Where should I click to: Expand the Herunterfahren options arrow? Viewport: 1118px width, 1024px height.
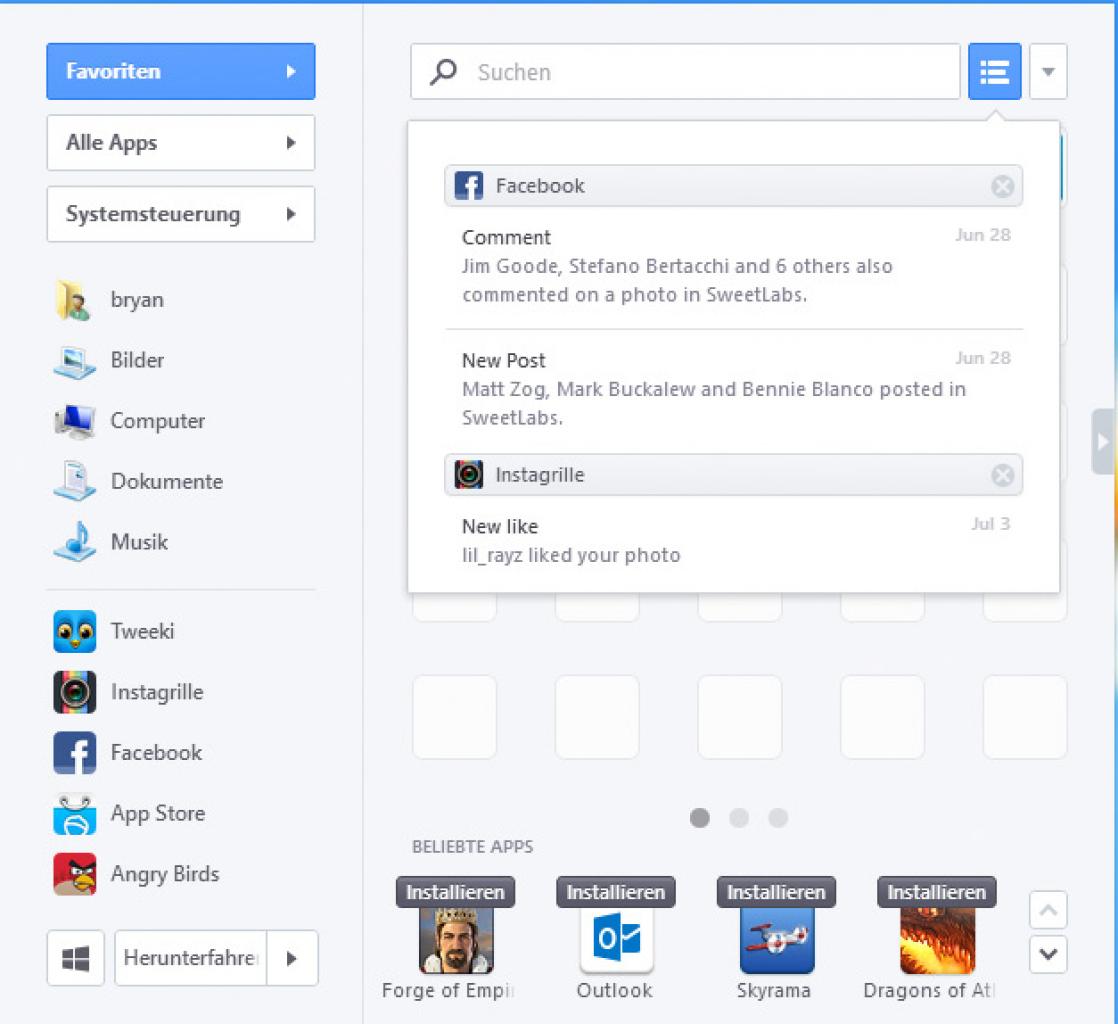pos(292,958)
